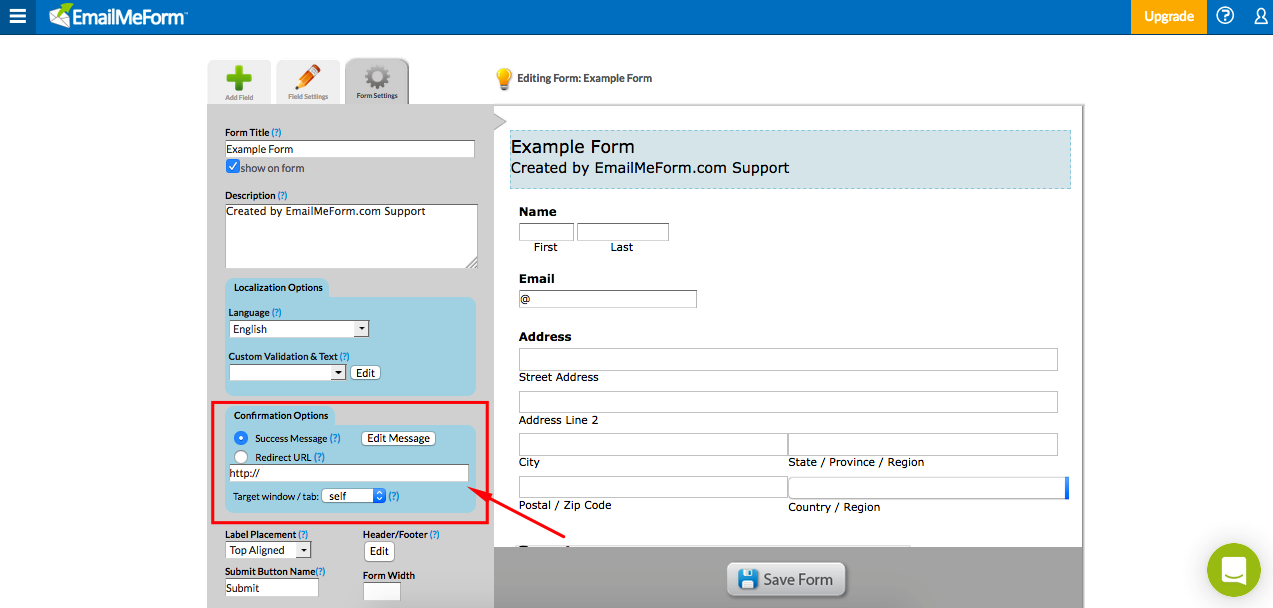Click the Save Form button
This screenshot has height=608, width=1273.
[x=786, y=579]
